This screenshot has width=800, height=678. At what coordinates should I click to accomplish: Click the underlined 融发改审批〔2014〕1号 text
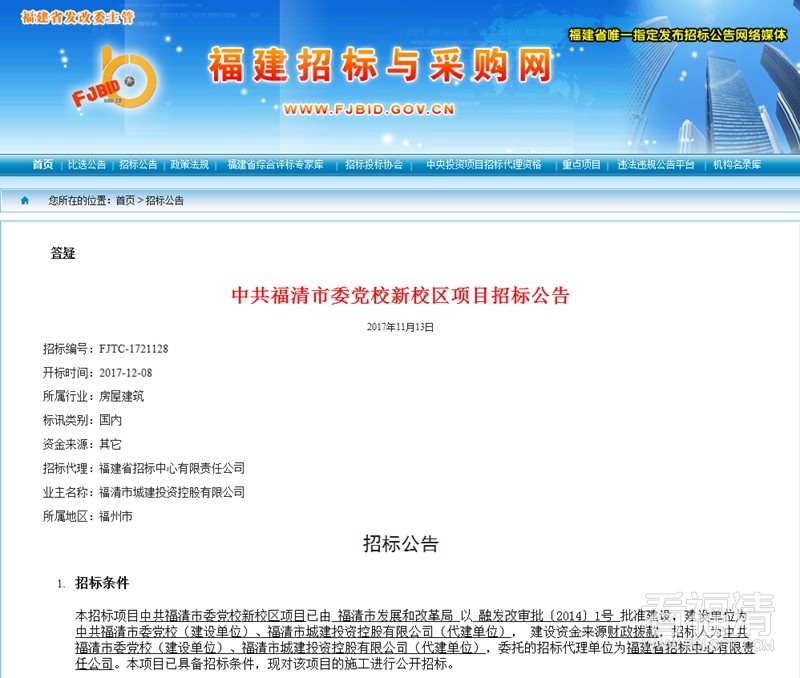point(545,616)
